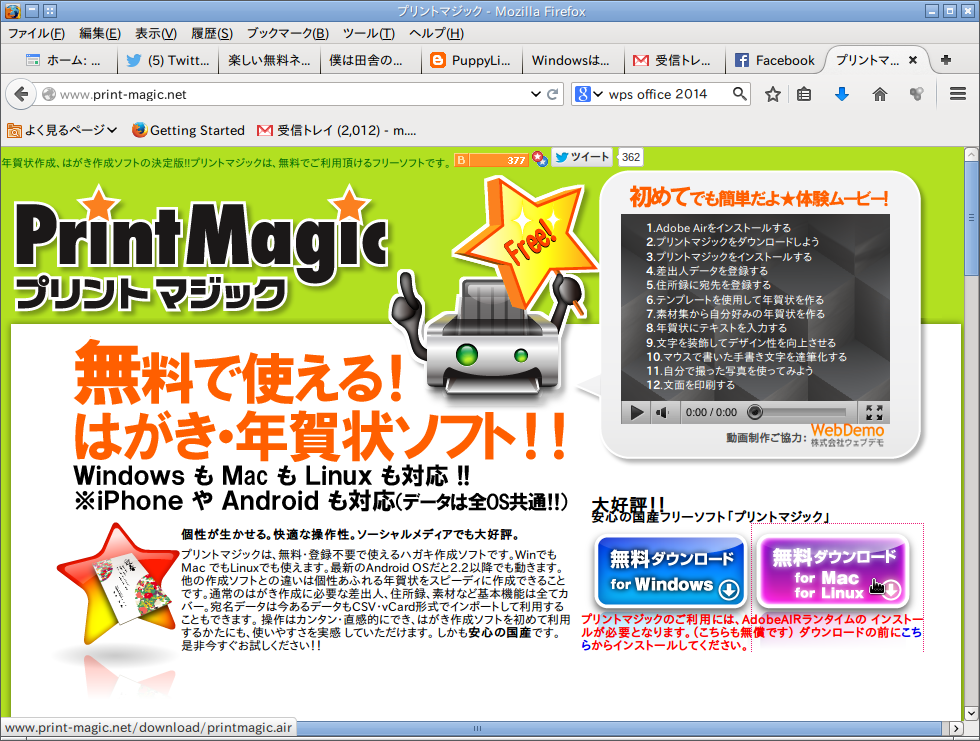The height and width of the screenshot is (741, 980).
Task: Open the Google search engine dropdown
Action: point(589,94)
